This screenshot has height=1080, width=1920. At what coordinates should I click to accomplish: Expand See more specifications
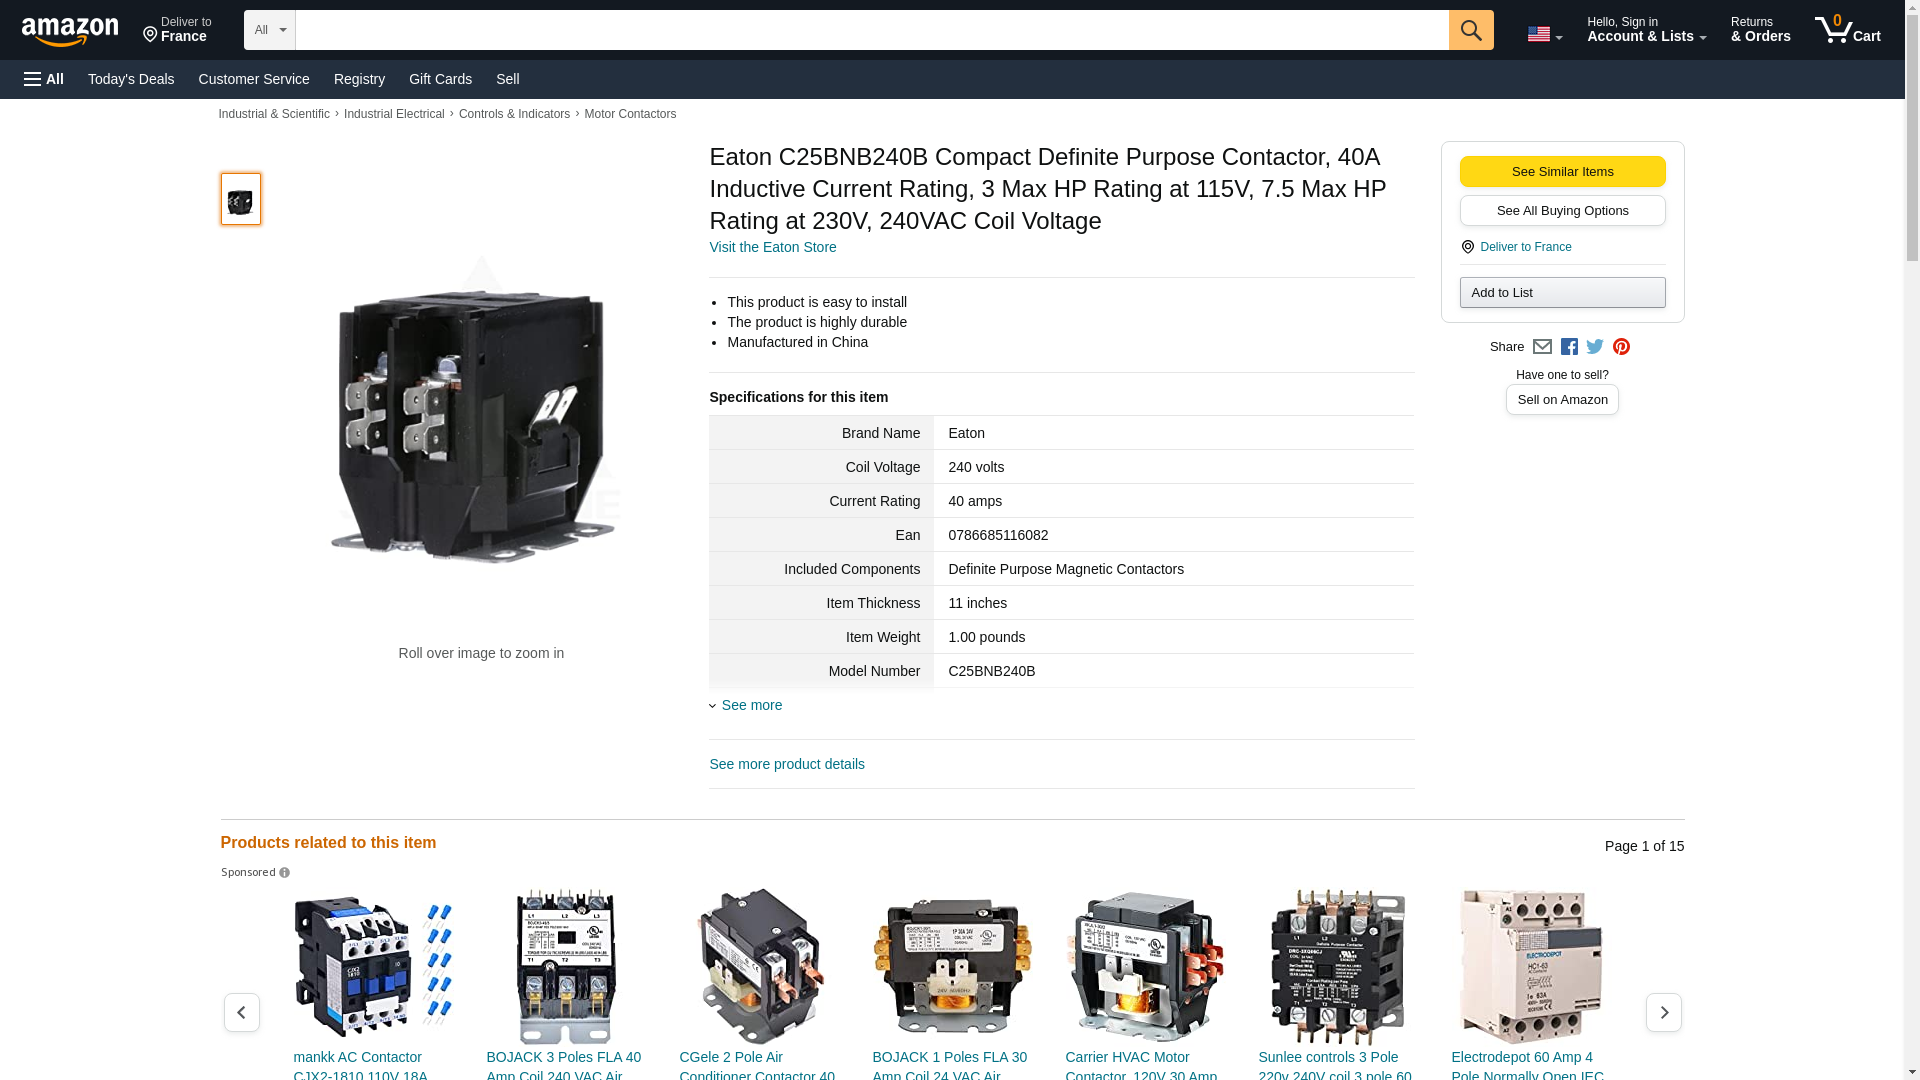coord(751,705)
